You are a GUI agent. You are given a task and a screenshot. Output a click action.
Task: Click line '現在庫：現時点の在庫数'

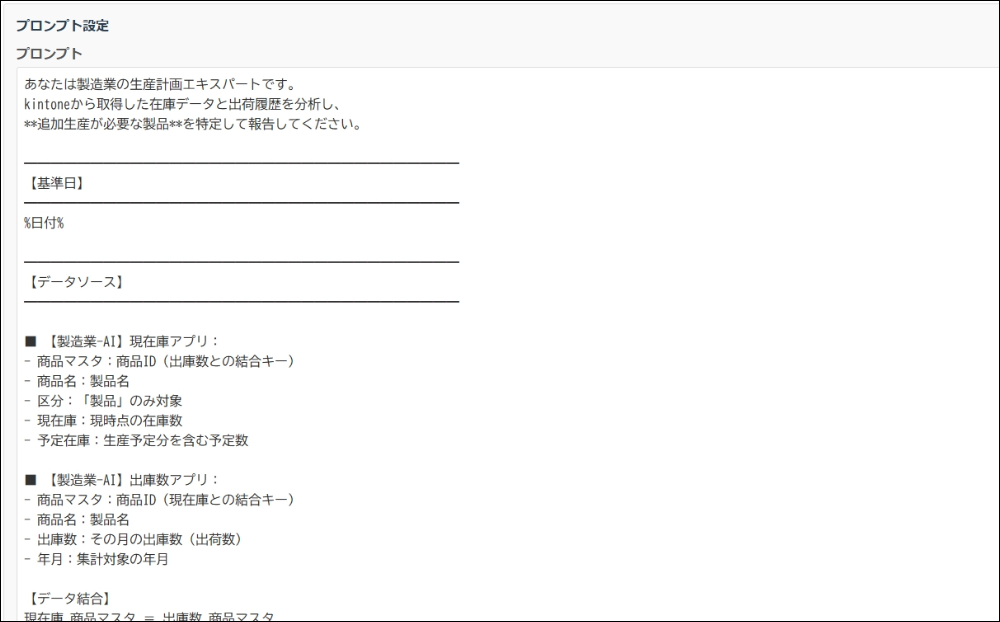click(x=103, y=420)
